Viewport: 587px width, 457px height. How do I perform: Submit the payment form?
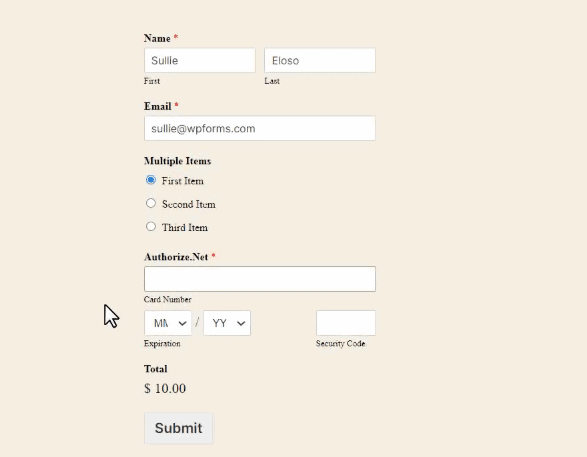click(179, 428)
